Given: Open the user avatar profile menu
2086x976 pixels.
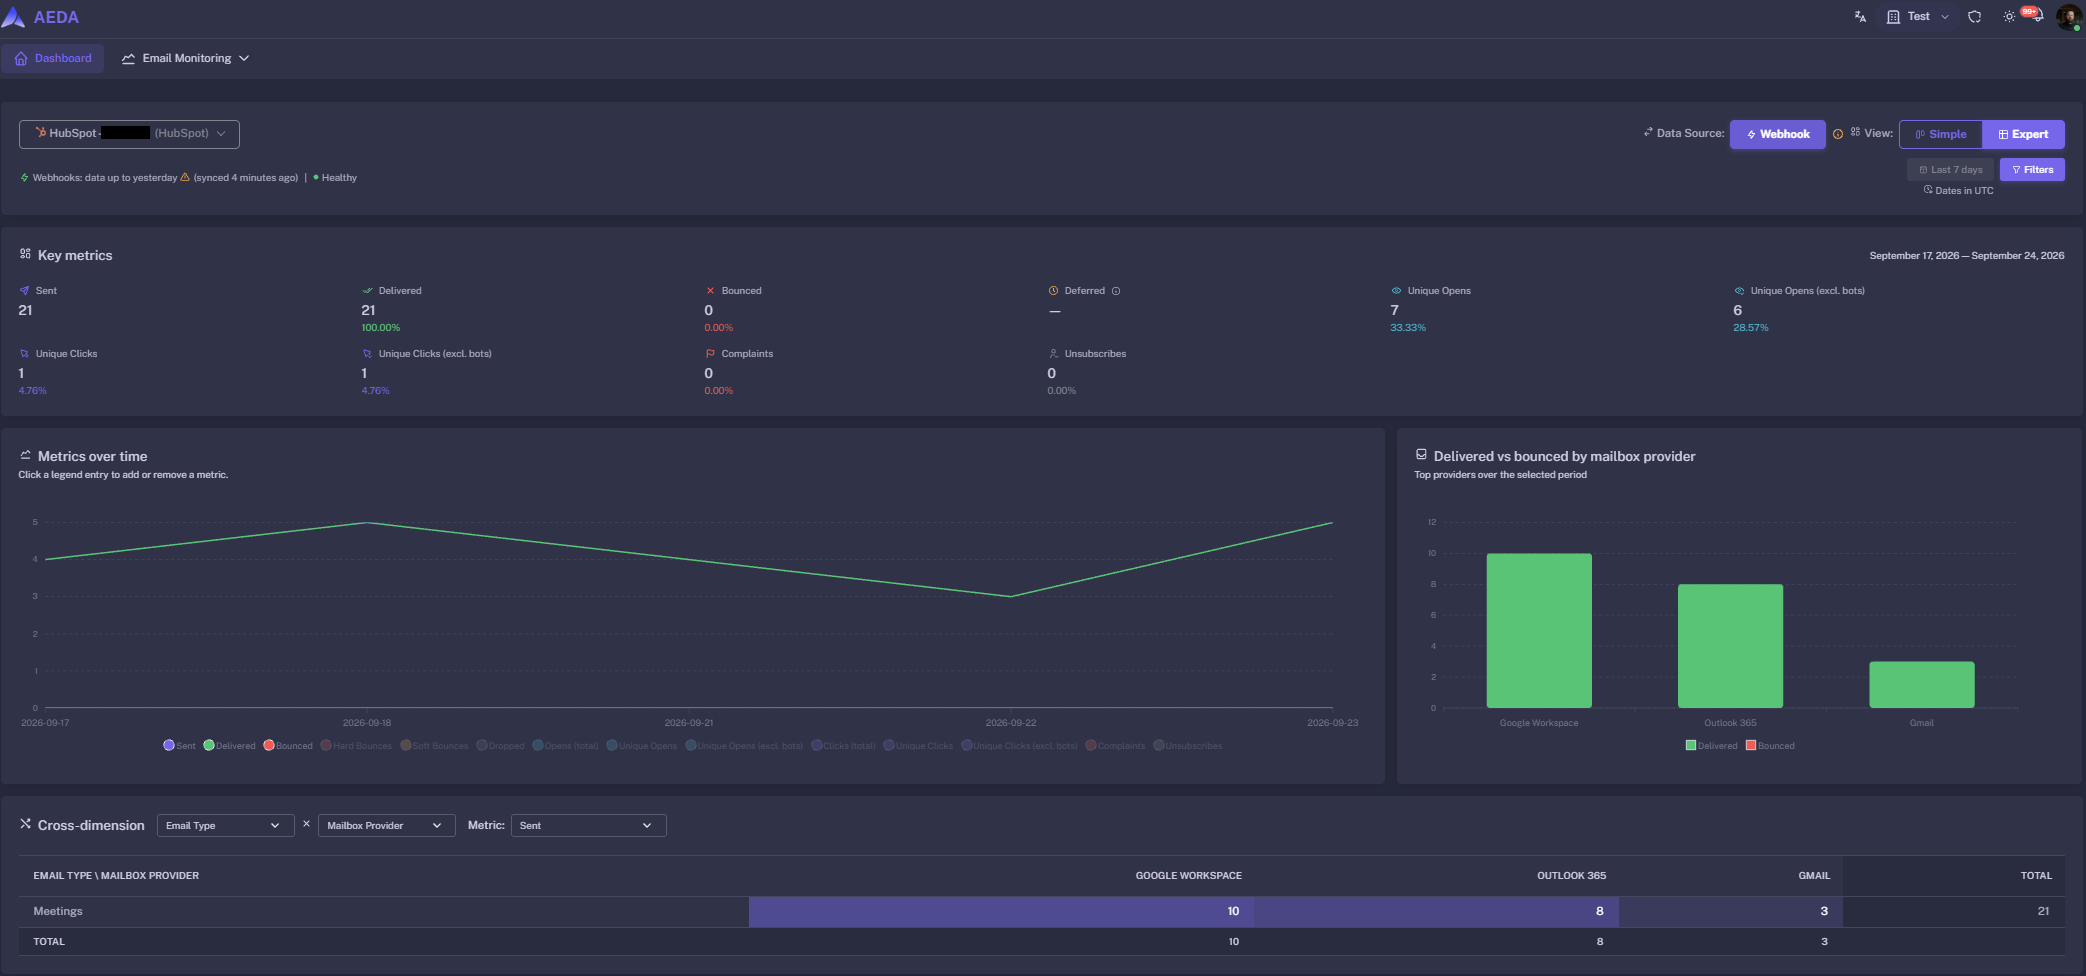Looking at the screenshot, I should (2069, 17).
